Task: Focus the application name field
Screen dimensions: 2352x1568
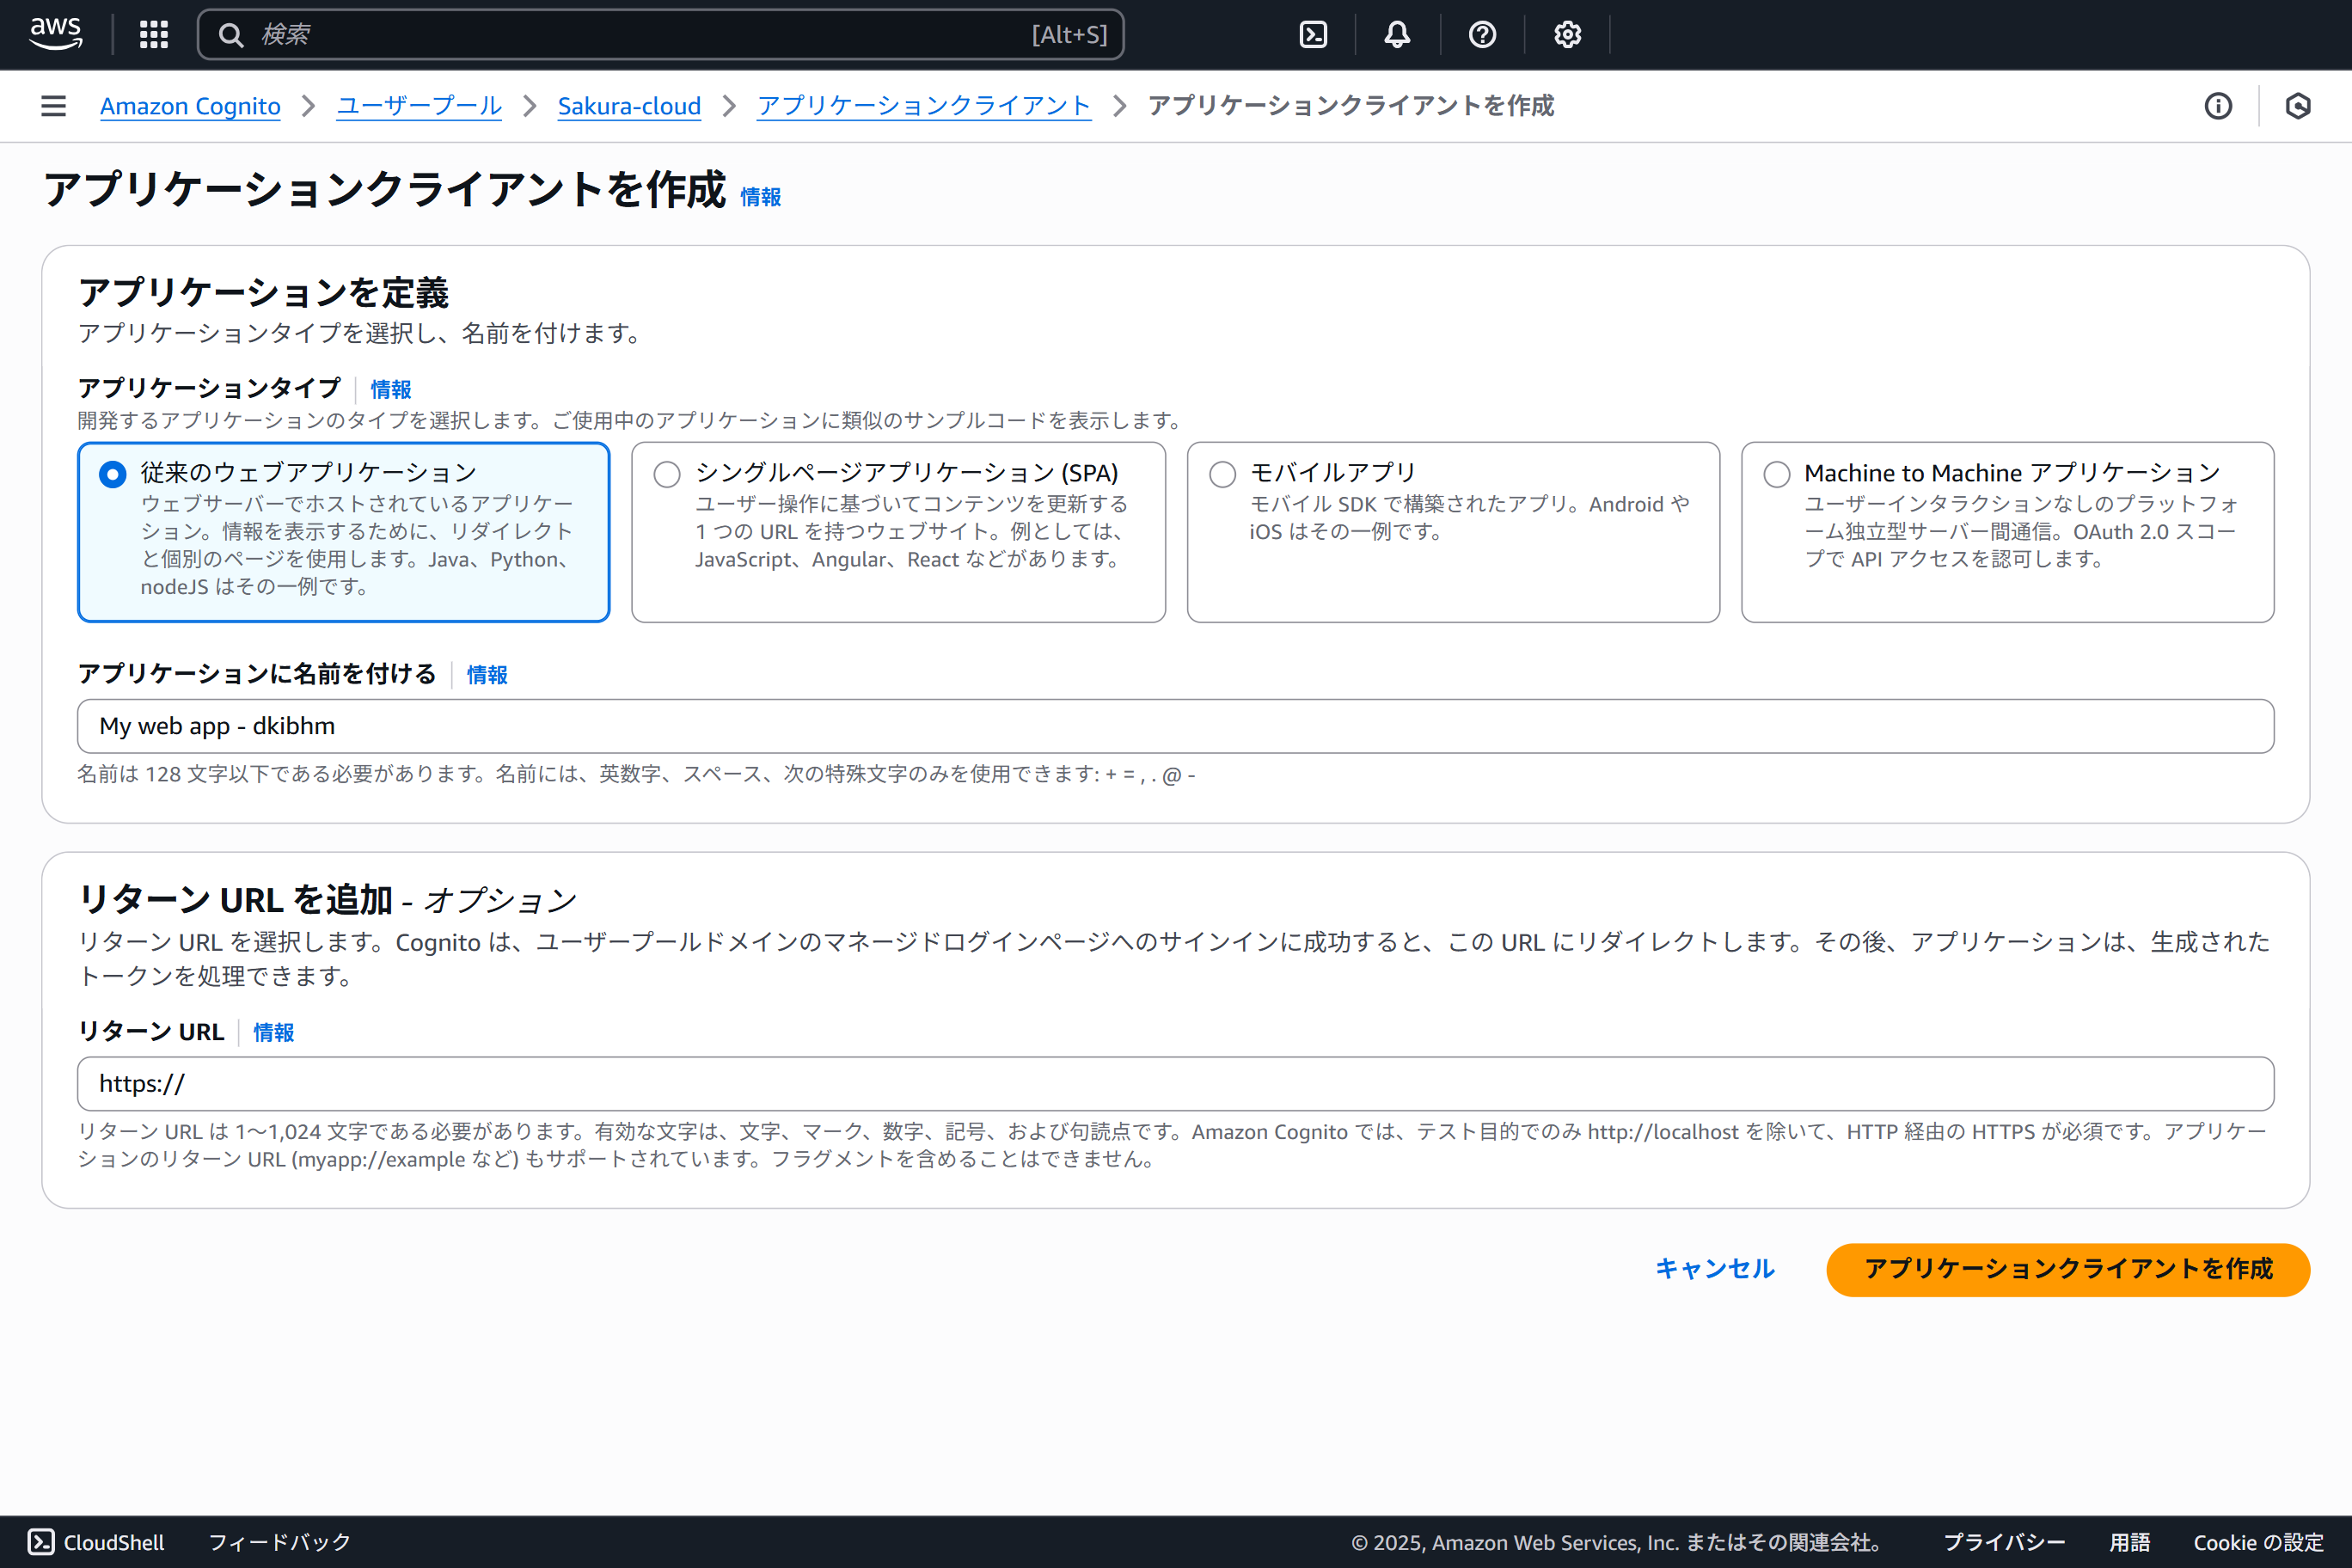Action: [x=1176, y=726]
